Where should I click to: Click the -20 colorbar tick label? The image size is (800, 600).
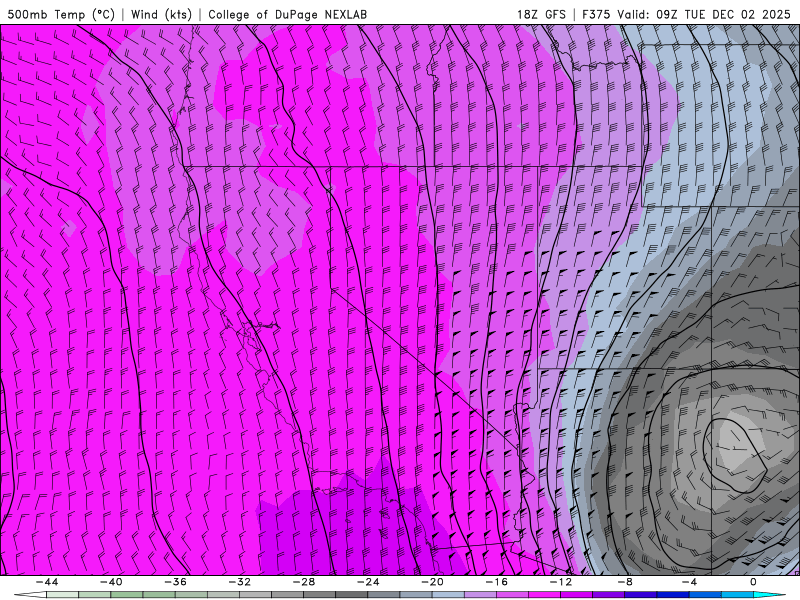(433, 582)
